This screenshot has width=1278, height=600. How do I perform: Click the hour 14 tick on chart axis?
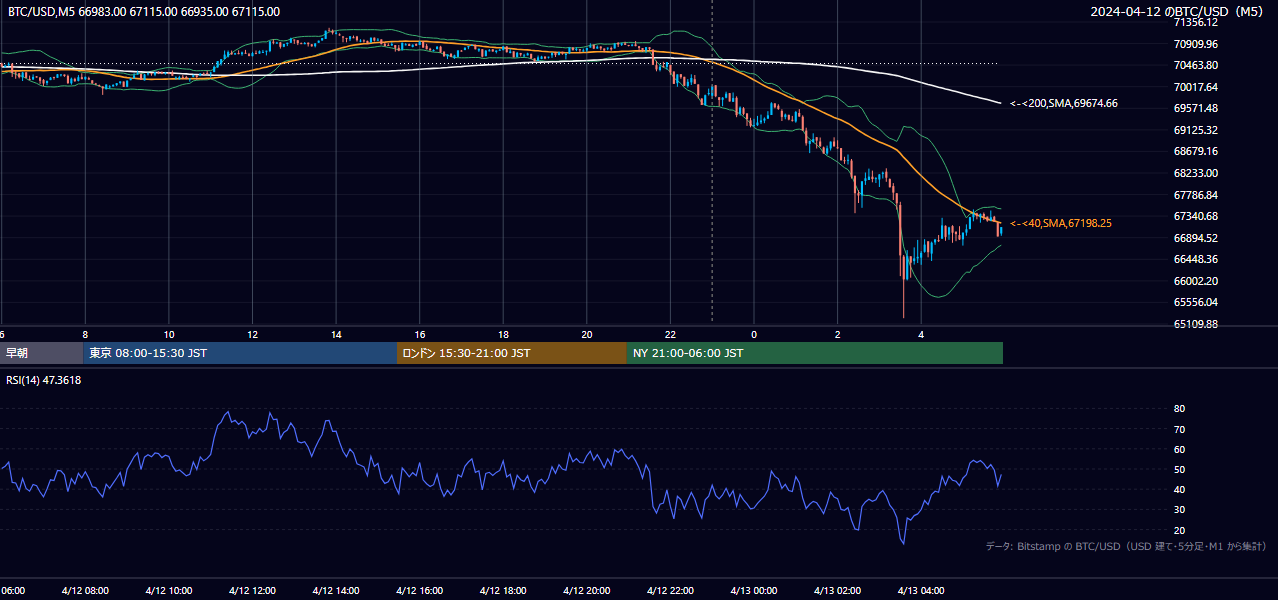click(336, 334)
